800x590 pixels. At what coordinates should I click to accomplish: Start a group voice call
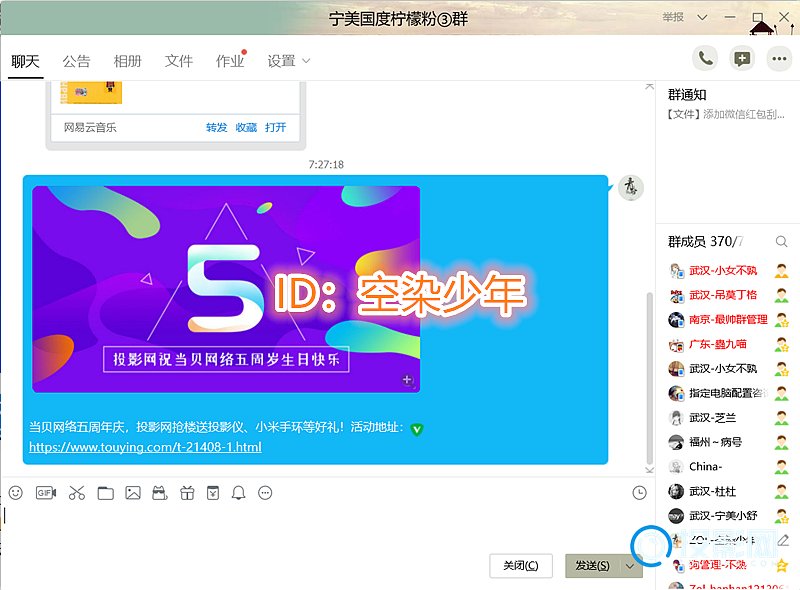[x=705, y=58]
